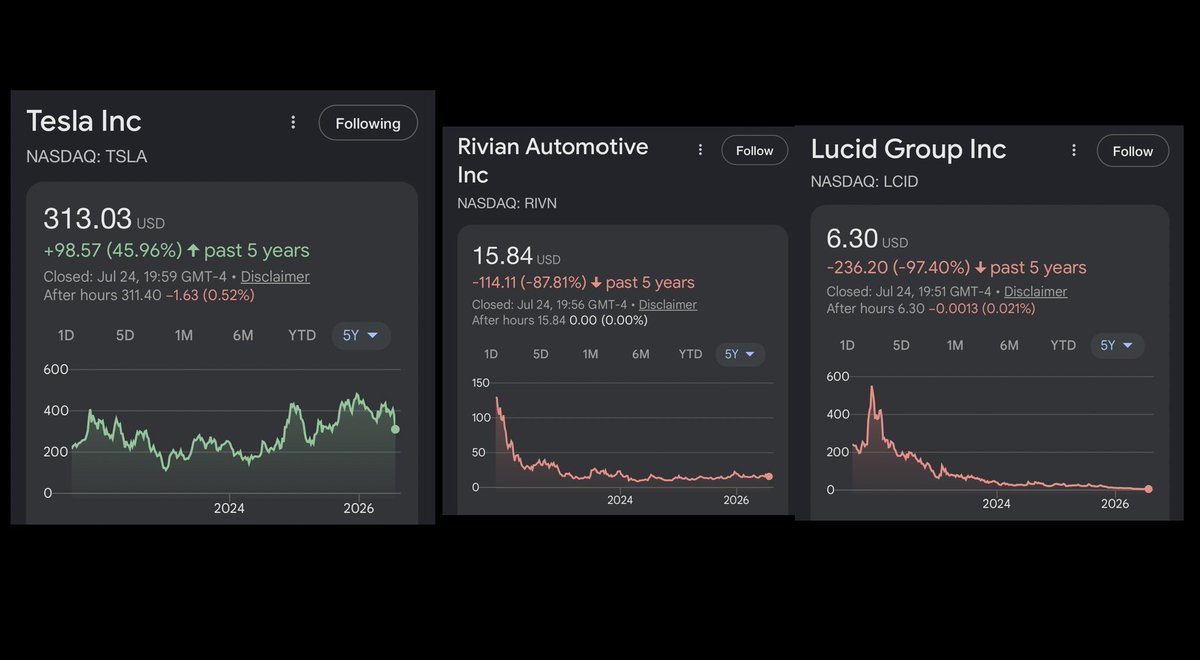Follow Lucid Group stock
1200x660 pixels.
coord(1133,151)
